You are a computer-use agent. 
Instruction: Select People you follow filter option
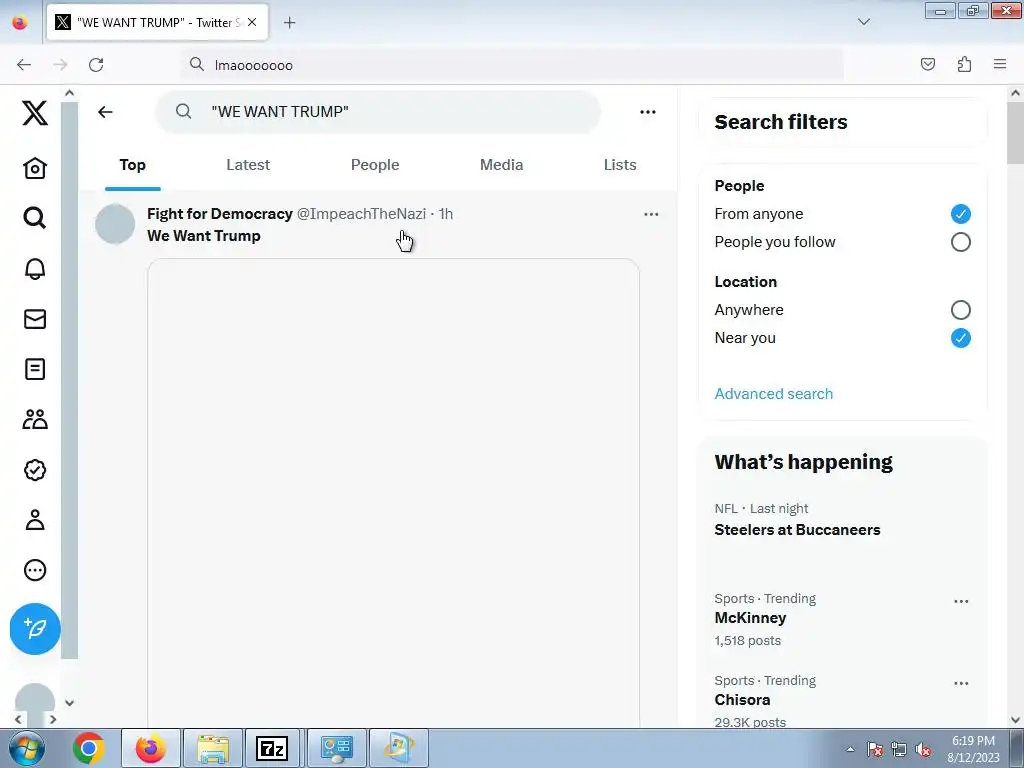point(960,242)
